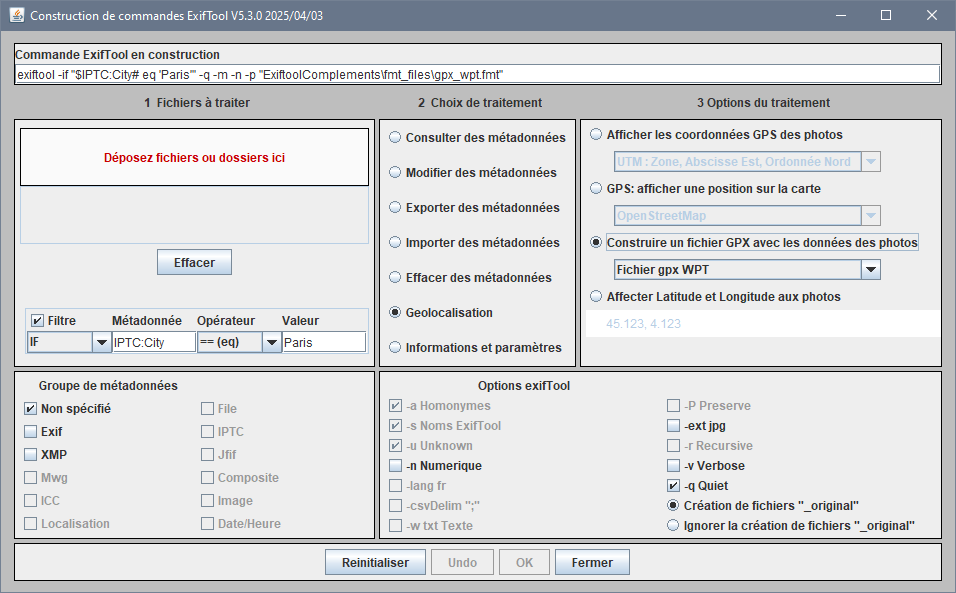This screenshot has width=956, height=593.
Task: Check the -lang fr option
Action: [396, 486]
